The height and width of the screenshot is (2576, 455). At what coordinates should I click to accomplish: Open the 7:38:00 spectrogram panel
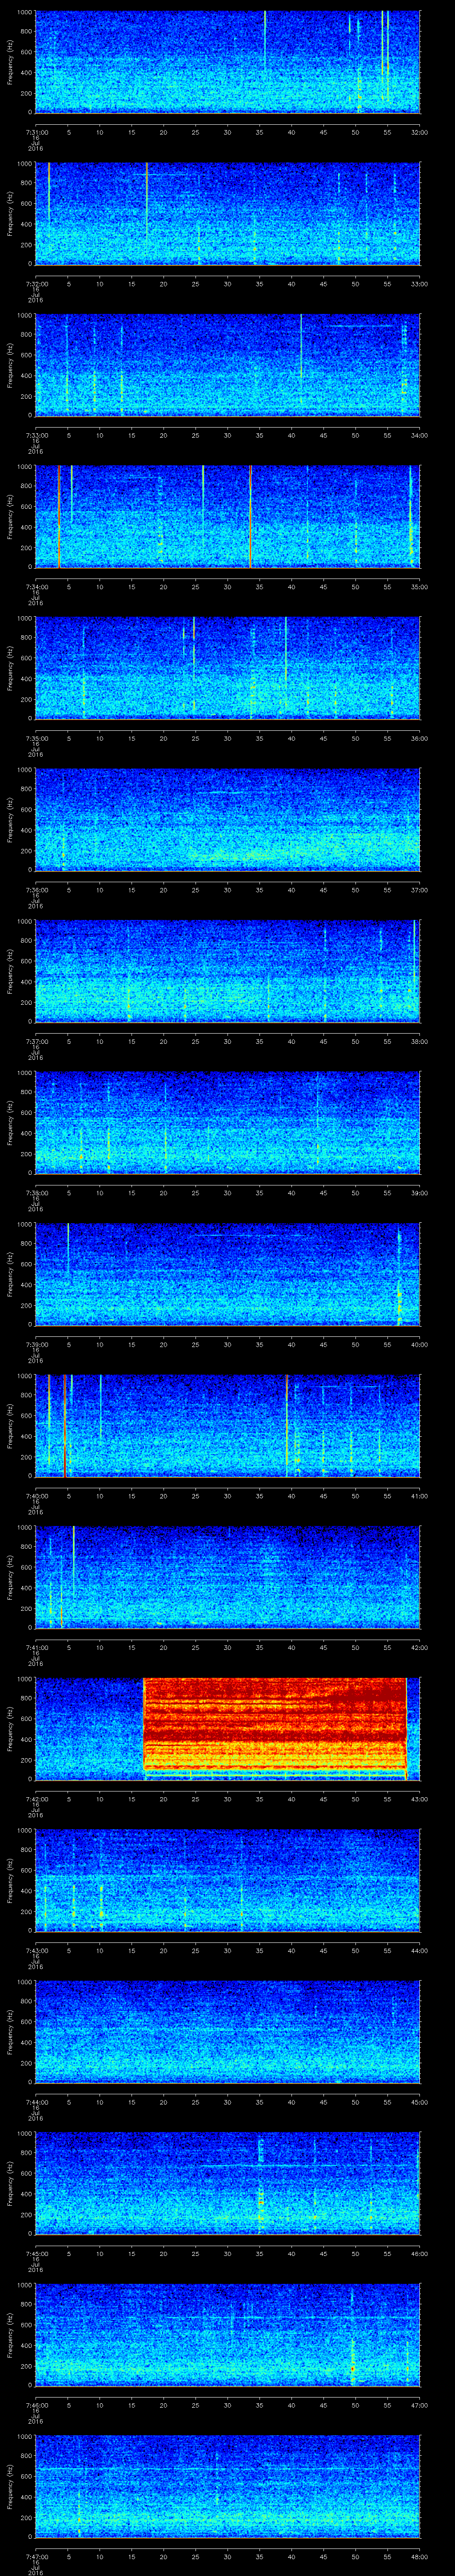click(228, 1122)
